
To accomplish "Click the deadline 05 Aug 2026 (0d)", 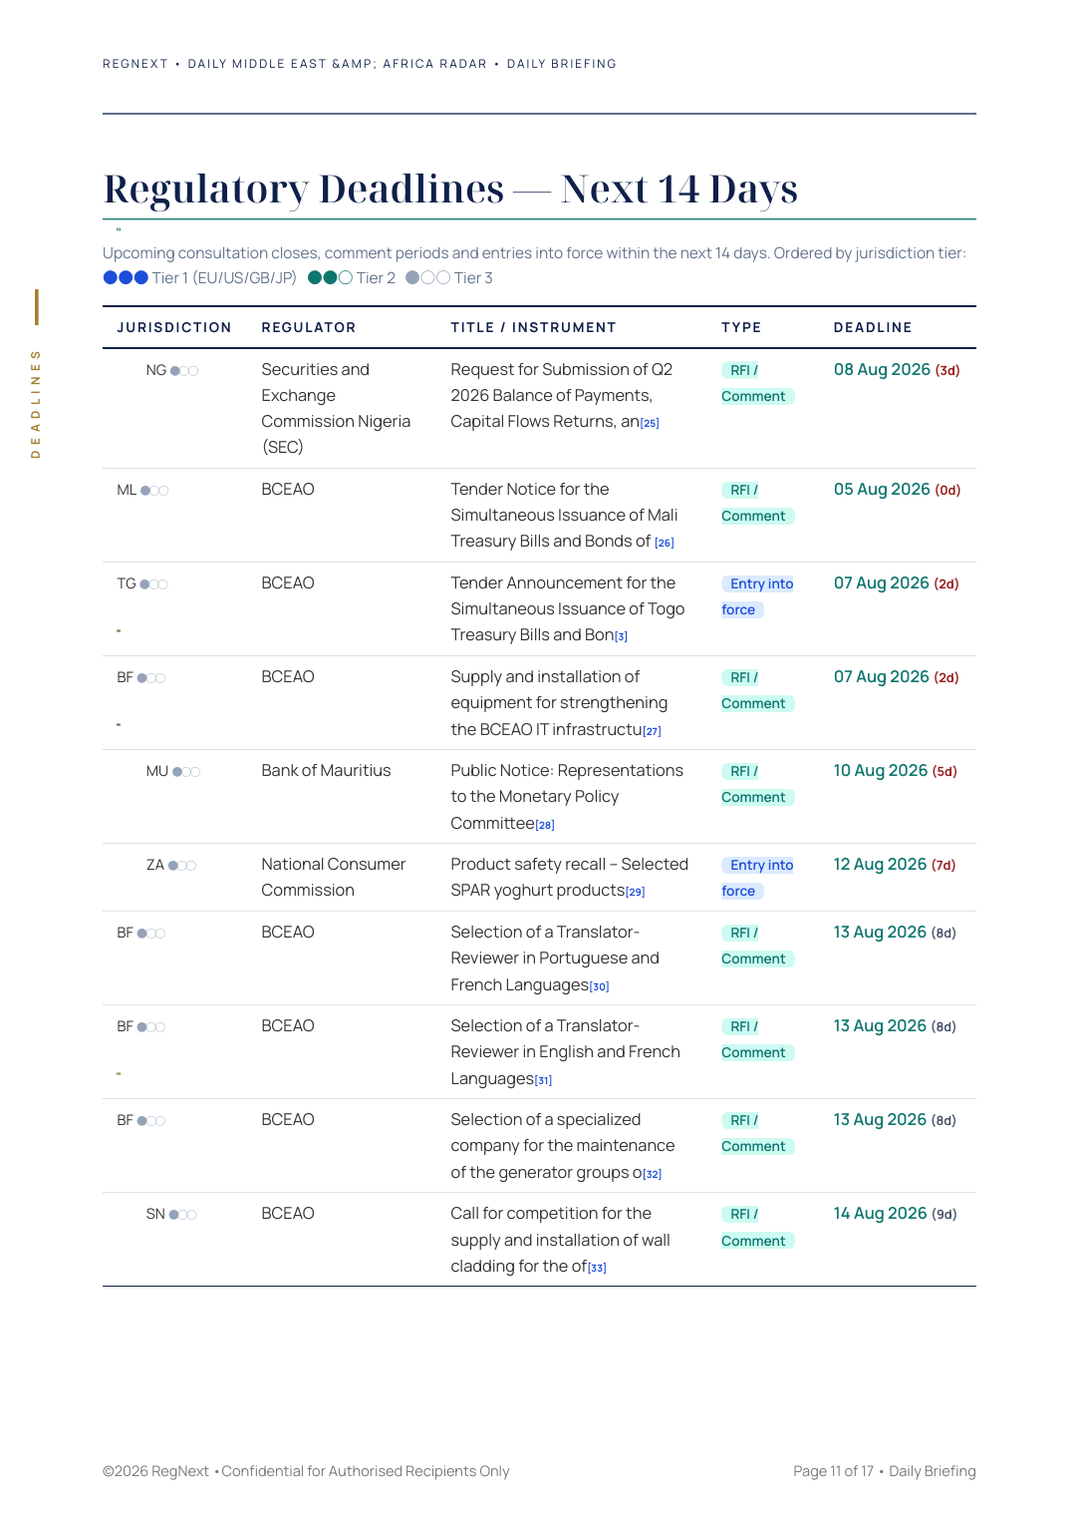I will pyautogui.click(x=897, y=490).
